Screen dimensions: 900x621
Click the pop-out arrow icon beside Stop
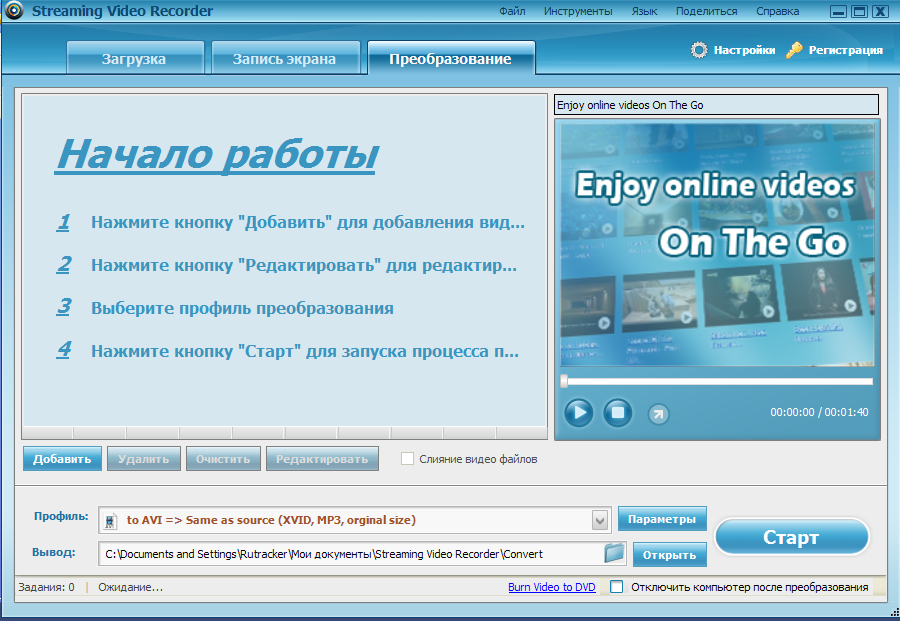pyautogui.click(x=658, y=413)
